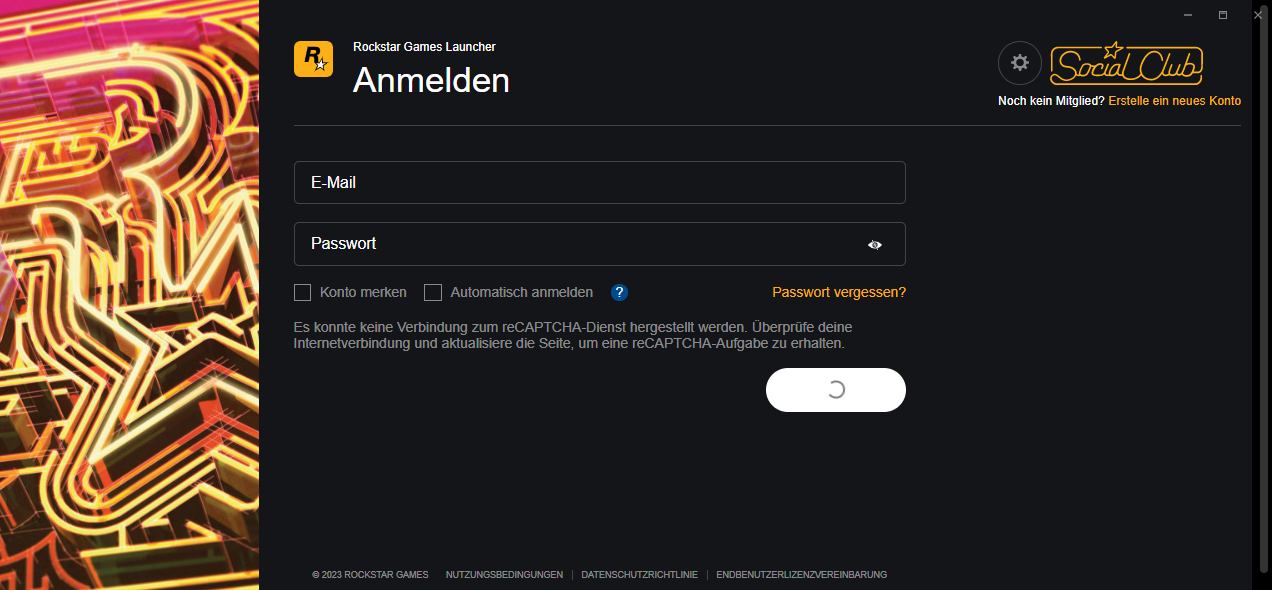Open the settings gear menu

[1019, 62]
